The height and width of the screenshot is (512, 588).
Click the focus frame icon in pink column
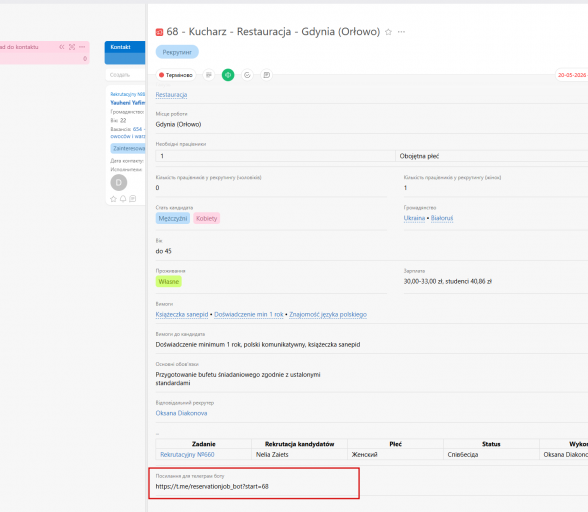(x=72, y=47)
